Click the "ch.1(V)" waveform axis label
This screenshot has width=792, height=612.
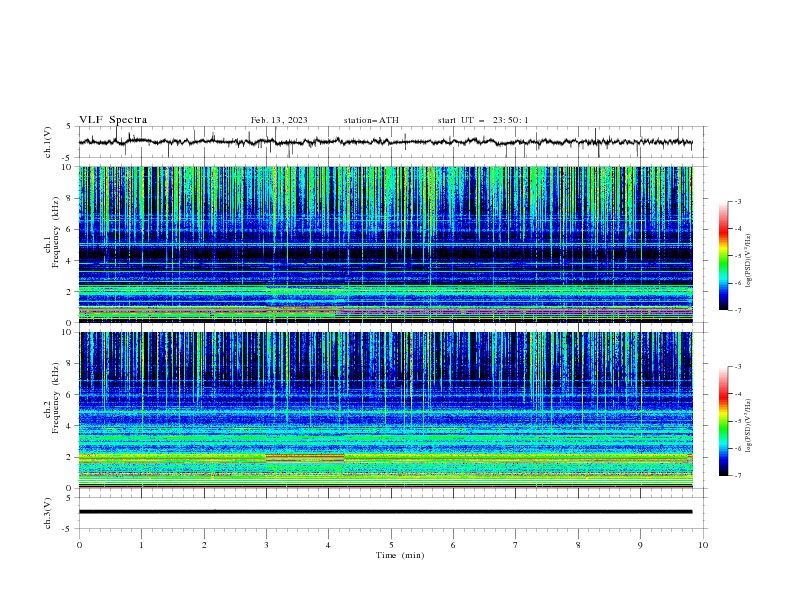click(x=48, y=142)
